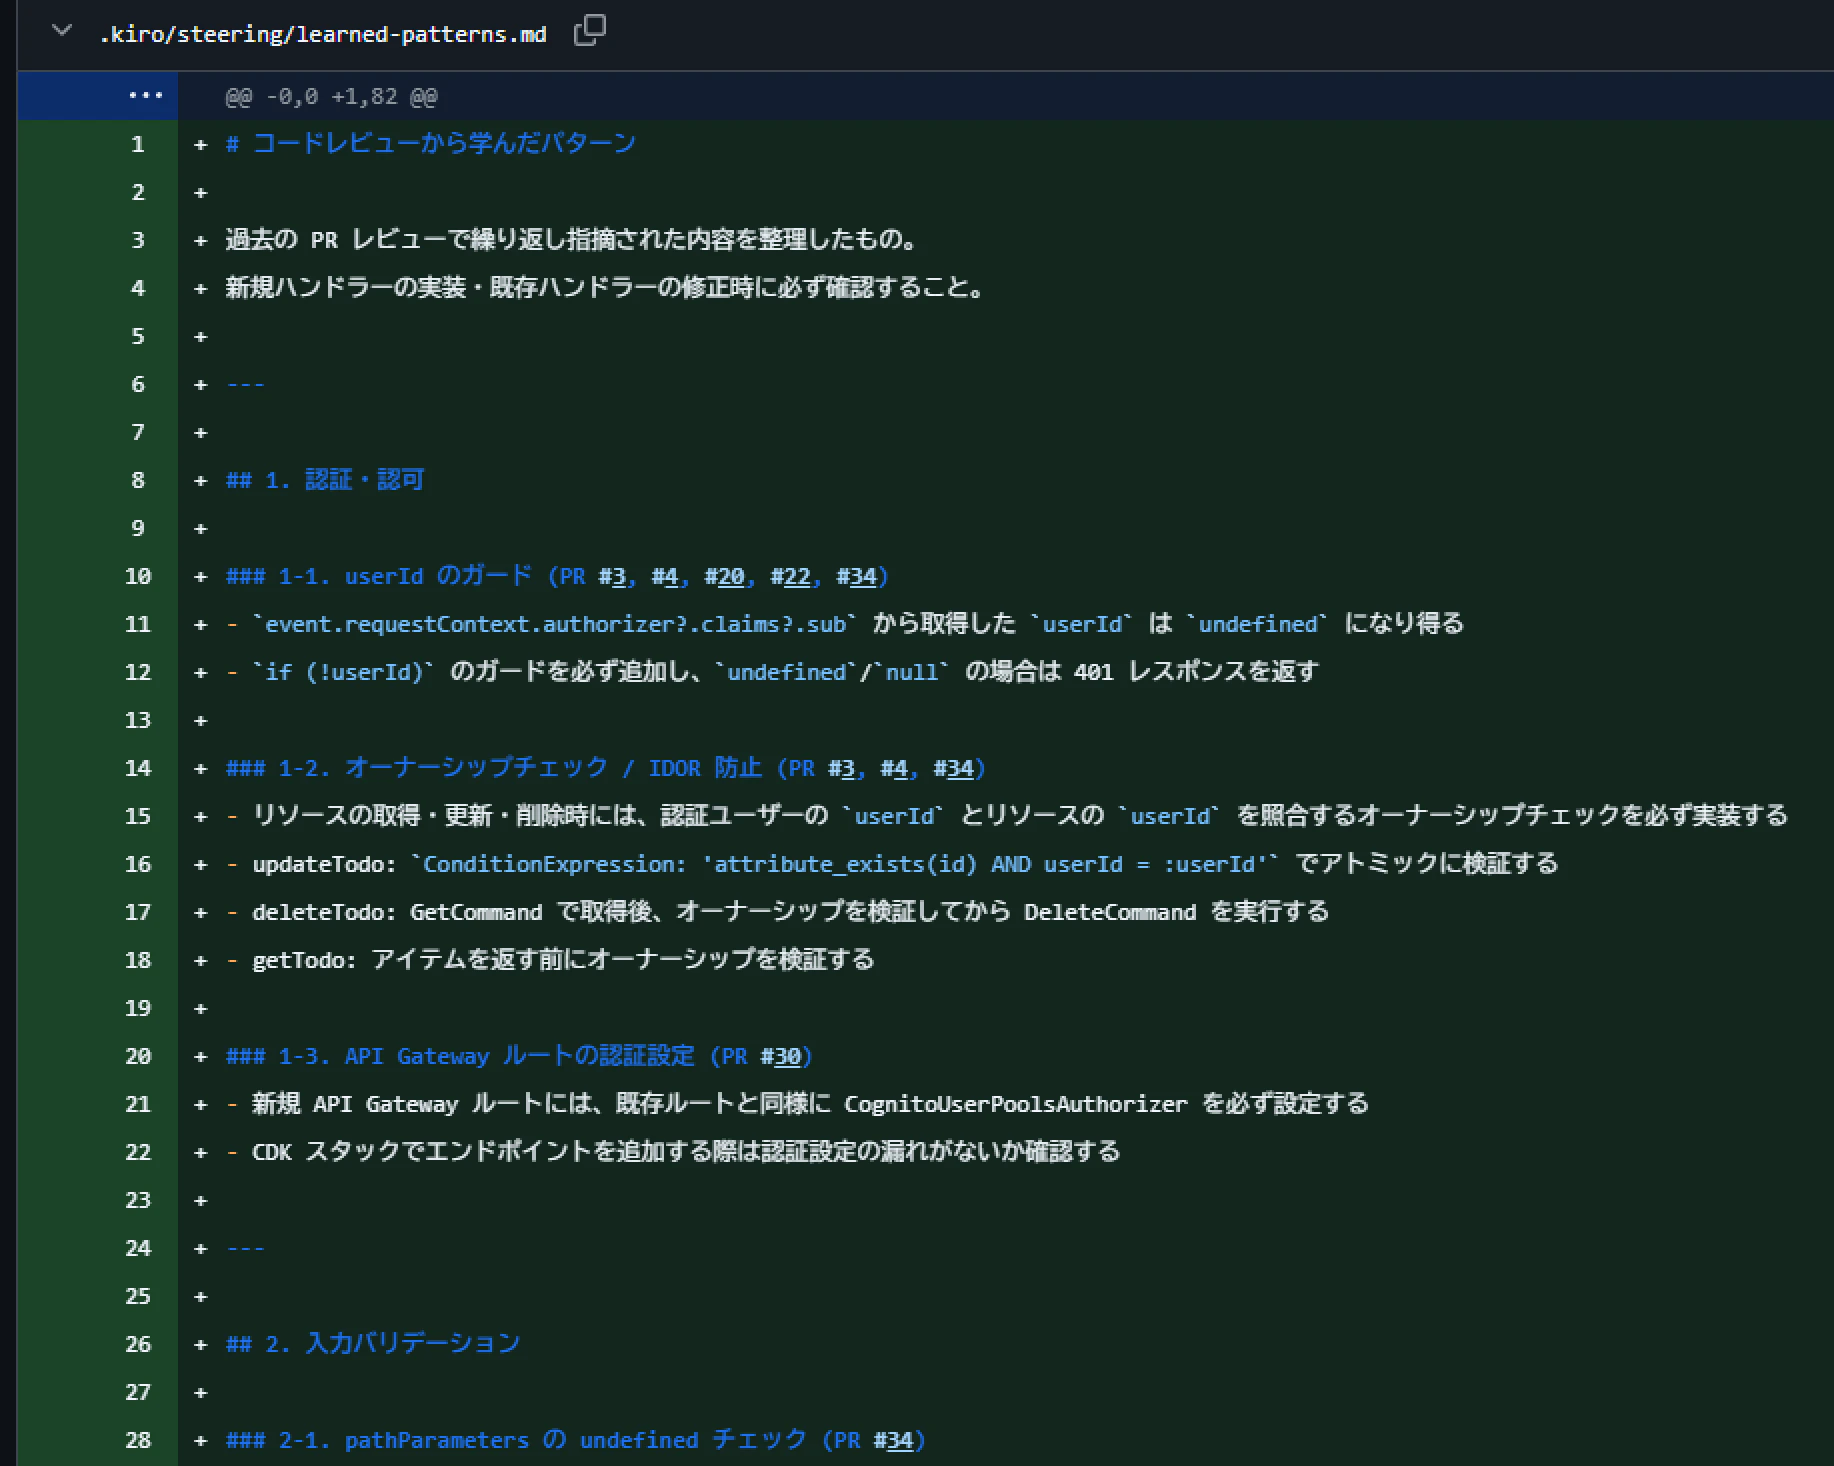Viewport: 1834px width, 1466px height.
Task: Open PR #3 link in the IDOR heading
Action: pos(842,769)
